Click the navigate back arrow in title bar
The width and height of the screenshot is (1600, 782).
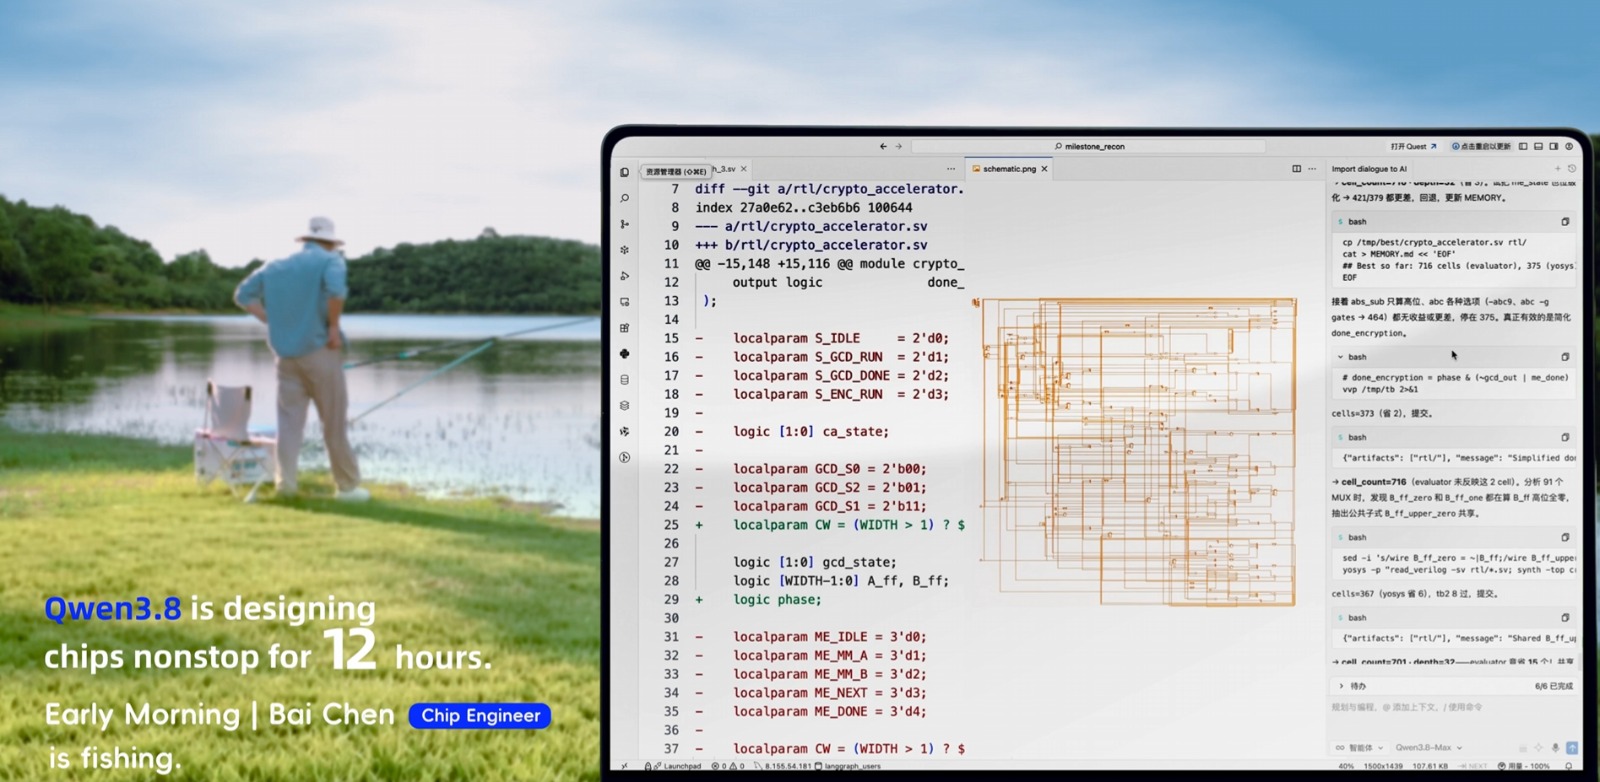pyautogui.click(x=883, y=146)
